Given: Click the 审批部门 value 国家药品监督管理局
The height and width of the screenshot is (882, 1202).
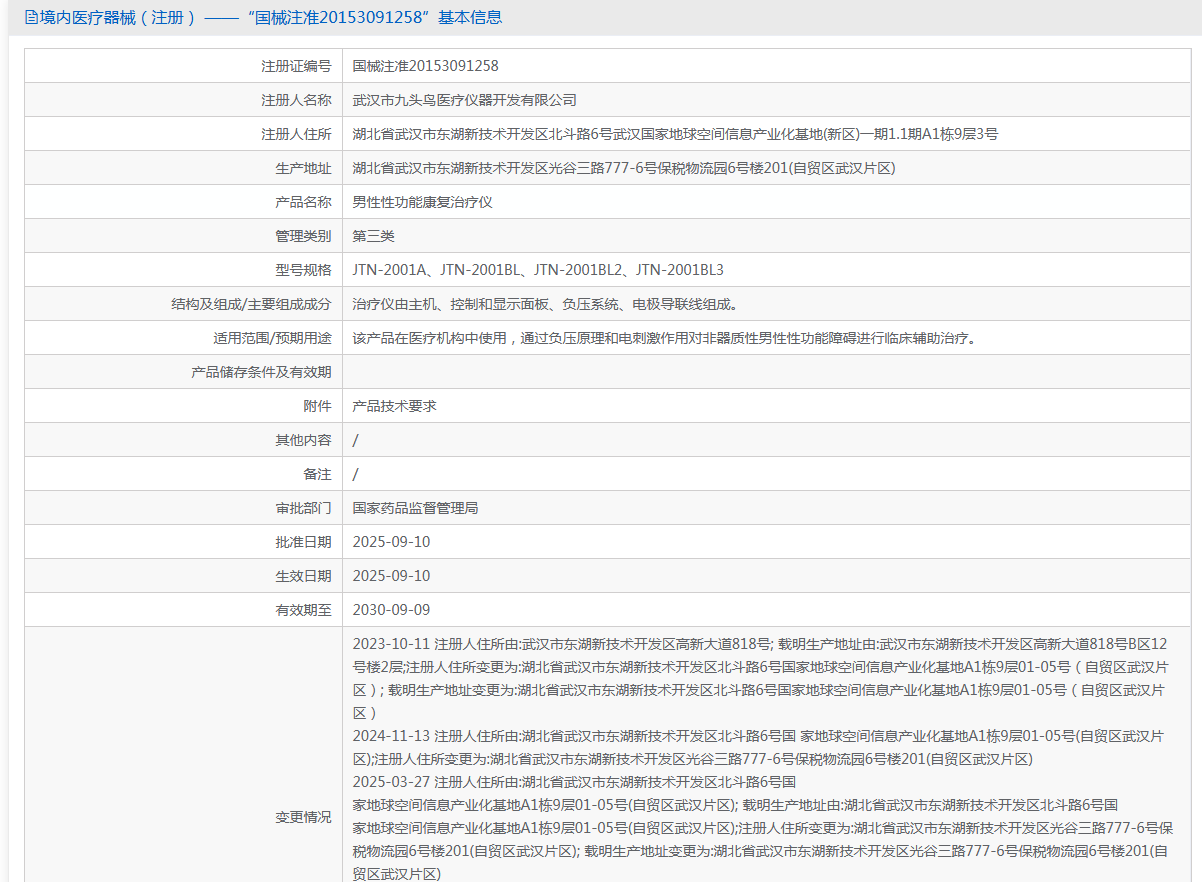Looking at the screenshot, I should click(415, 508).
